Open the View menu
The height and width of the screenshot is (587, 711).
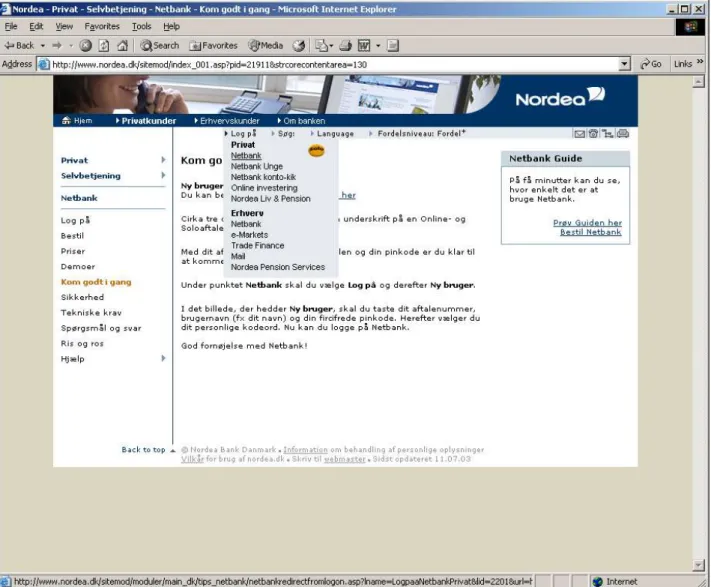(64, 26)
